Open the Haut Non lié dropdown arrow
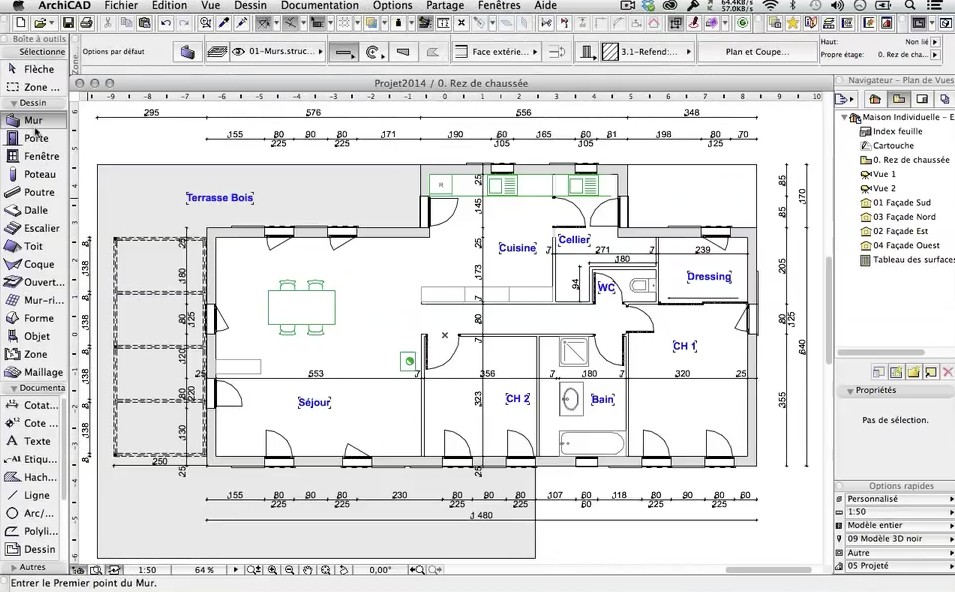The height and width of the screenshot is (592, 955). point(936,42)
